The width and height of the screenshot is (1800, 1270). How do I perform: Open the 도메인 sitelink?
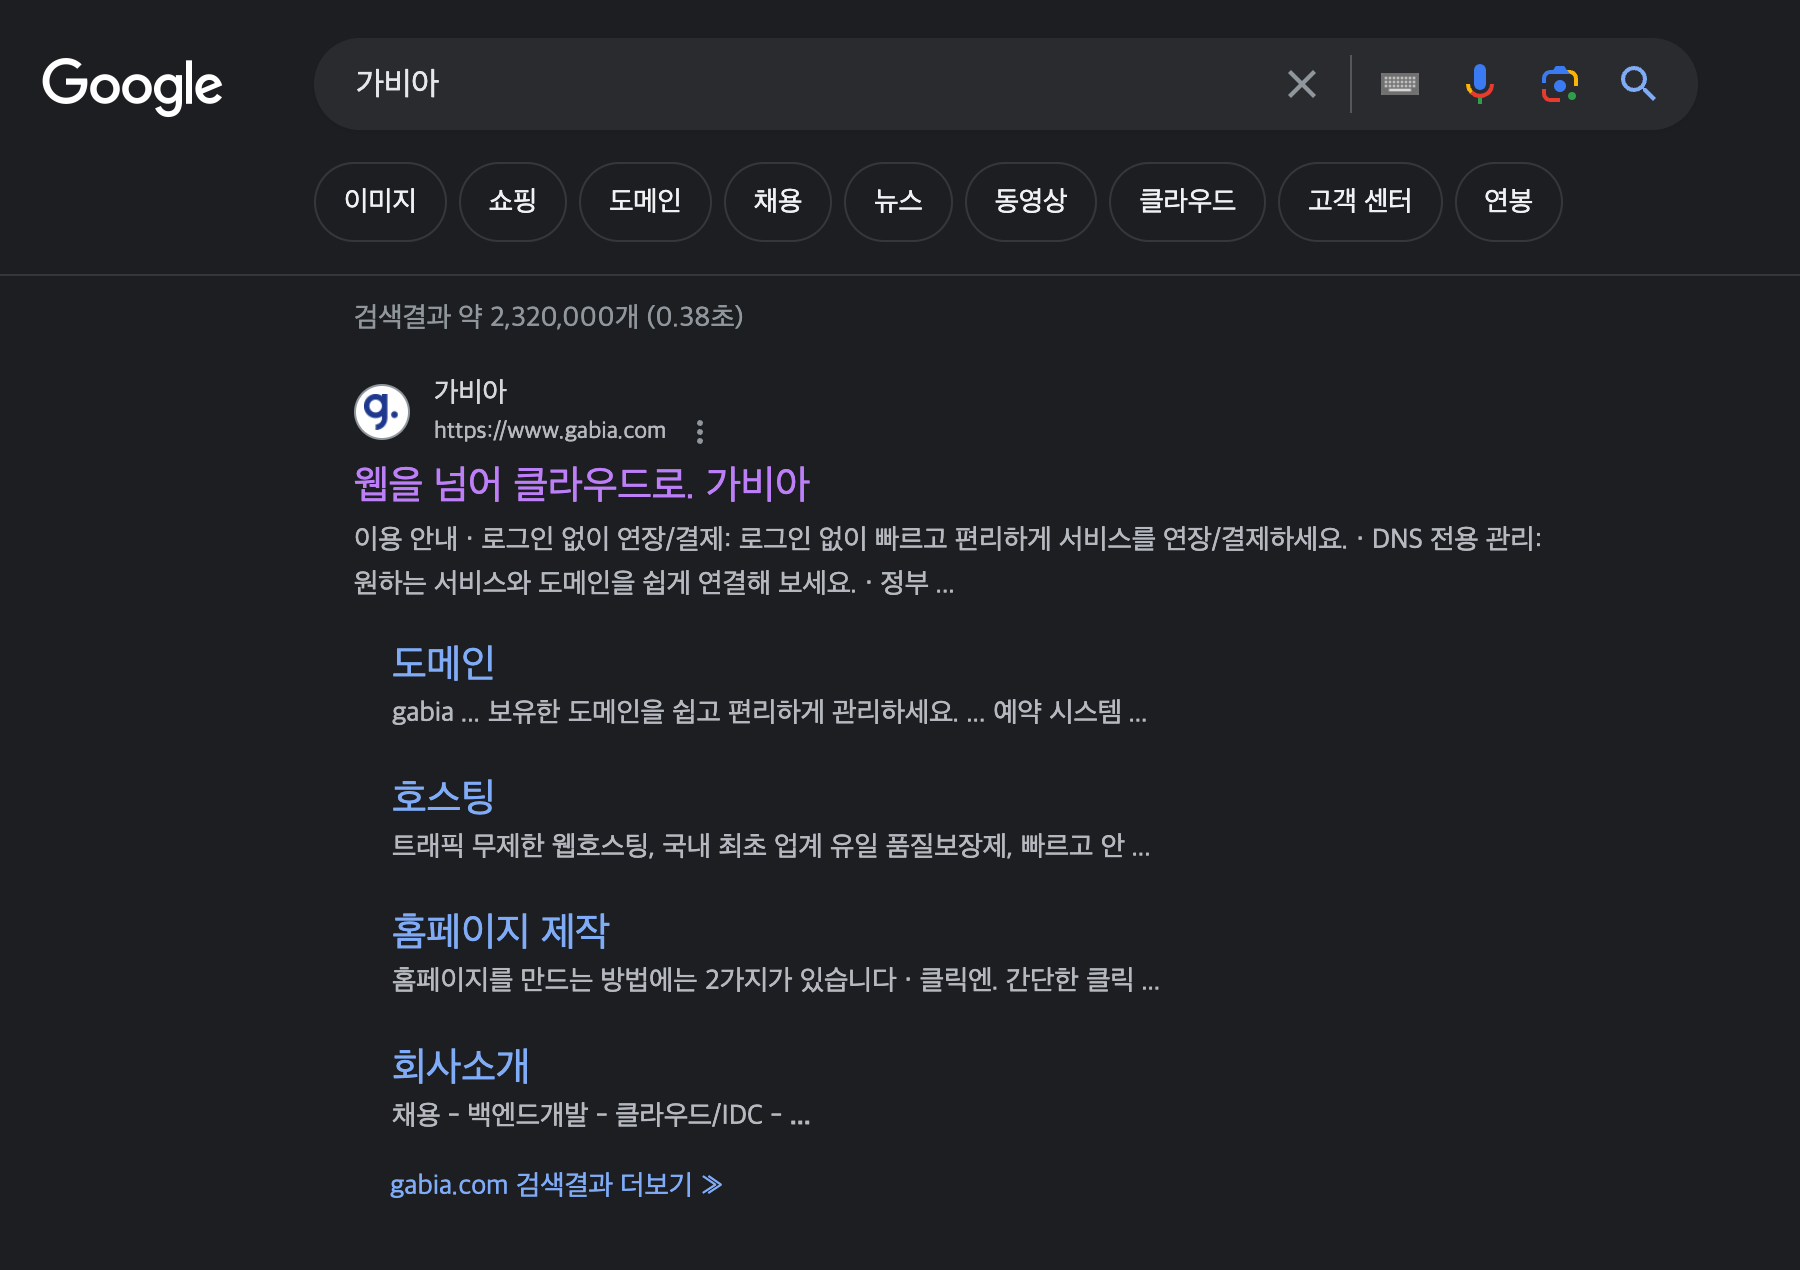click(x=443, y=662)
